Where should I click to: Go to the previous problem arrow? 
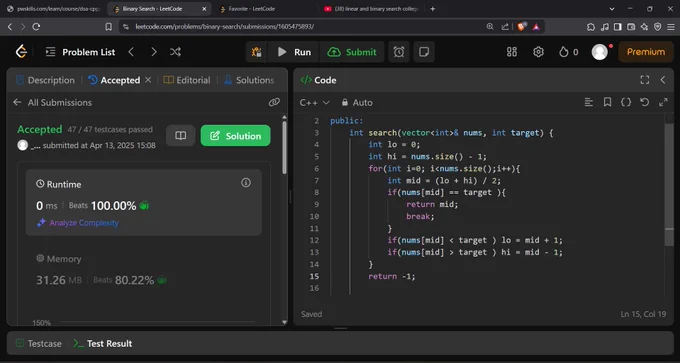tap(131, 52)
